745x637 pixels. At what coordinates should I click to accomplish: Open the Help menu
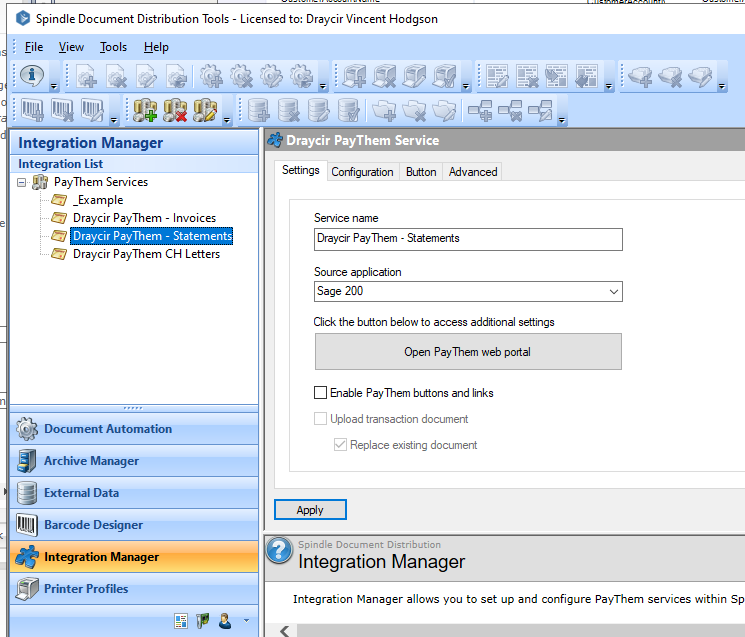156,47
